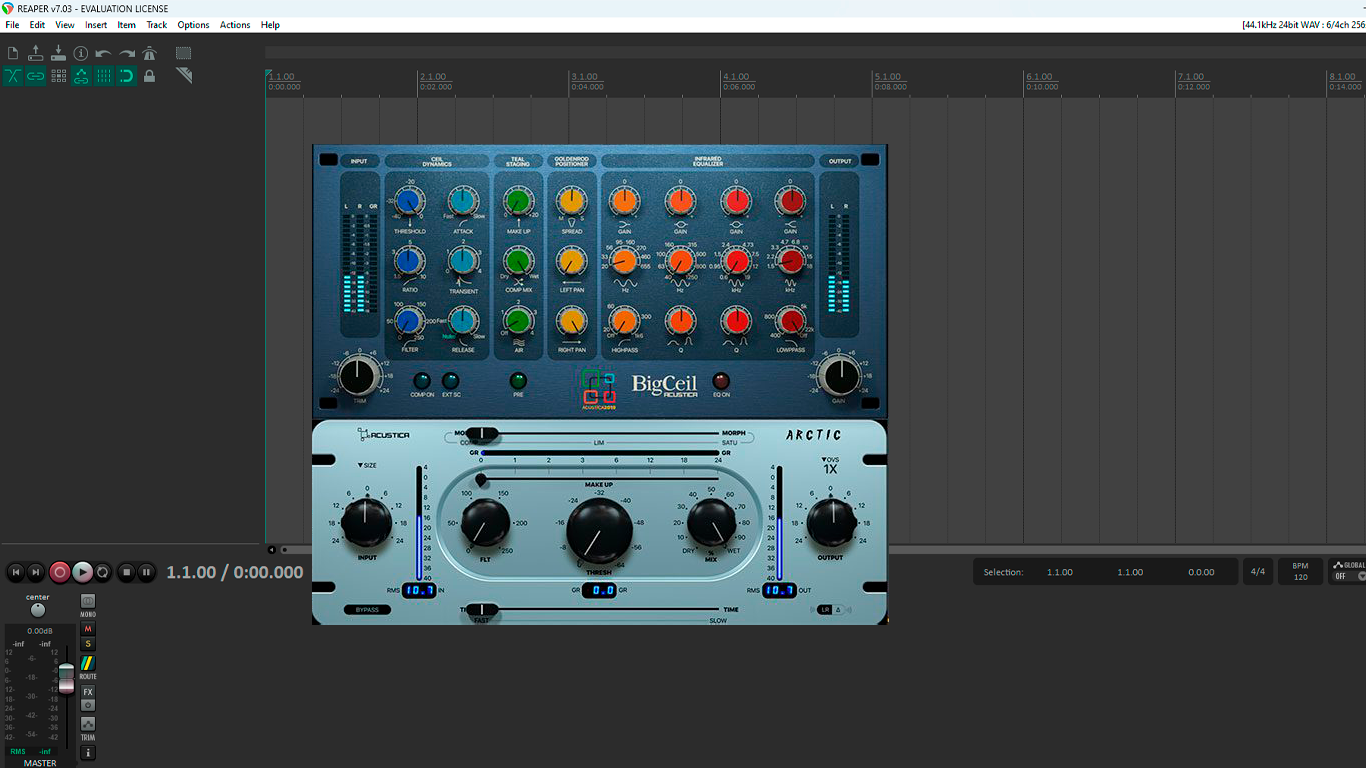Open the Insert menu
1366x768 pixels.
point(96,25)
